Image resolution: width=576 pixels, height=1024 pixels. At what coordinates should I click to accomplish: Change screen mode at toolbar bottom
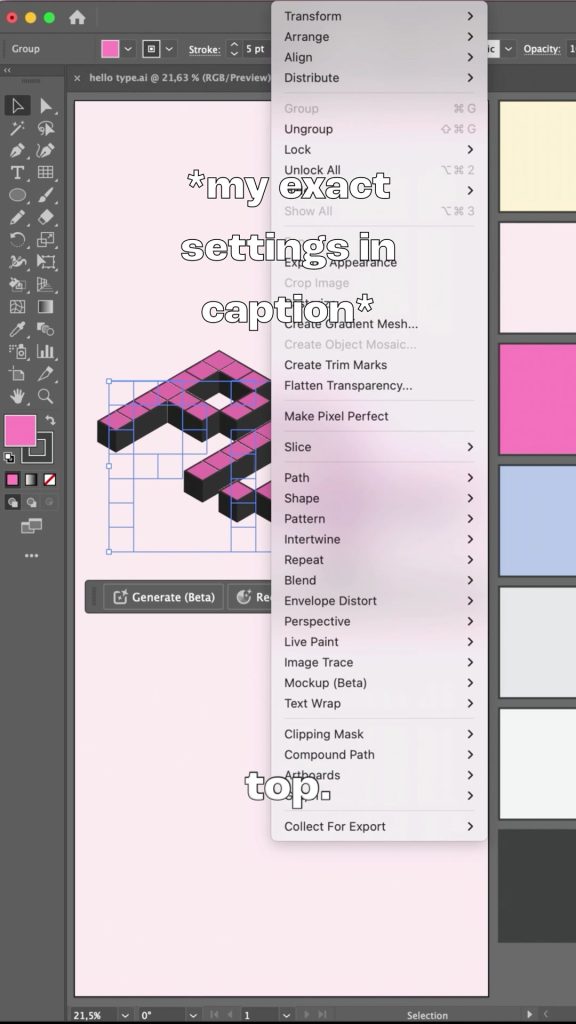pos(31,526)
